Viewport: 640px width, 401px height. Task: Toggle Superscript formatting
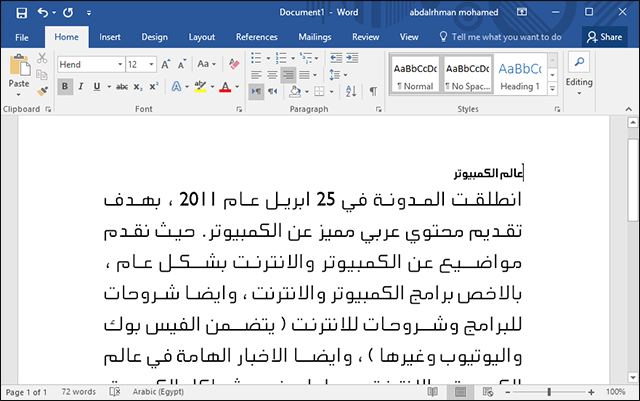(153, 87)
